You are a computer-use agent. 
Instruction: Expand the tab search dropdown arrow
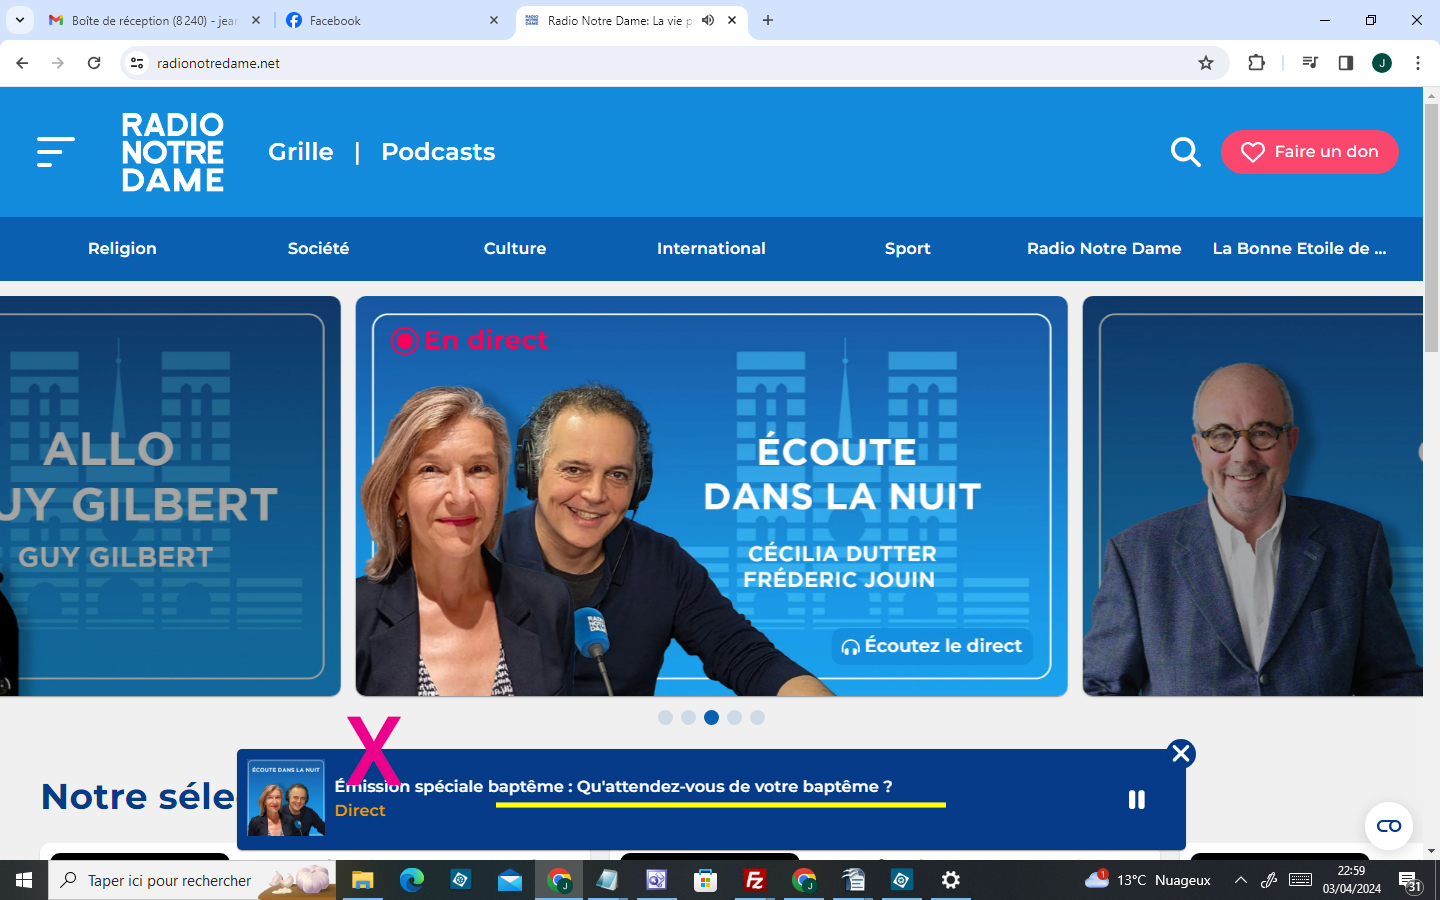[19, 20]
